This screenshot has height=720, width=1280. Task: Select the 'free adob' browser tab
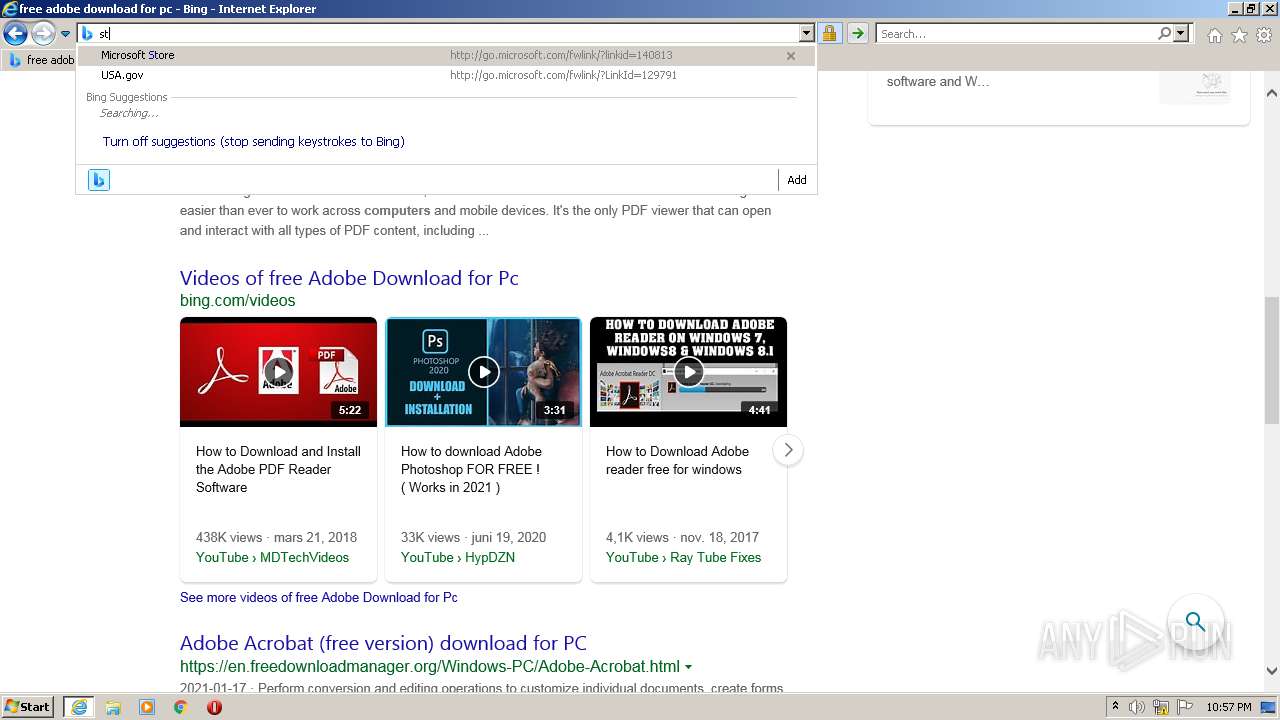[40, 60]
